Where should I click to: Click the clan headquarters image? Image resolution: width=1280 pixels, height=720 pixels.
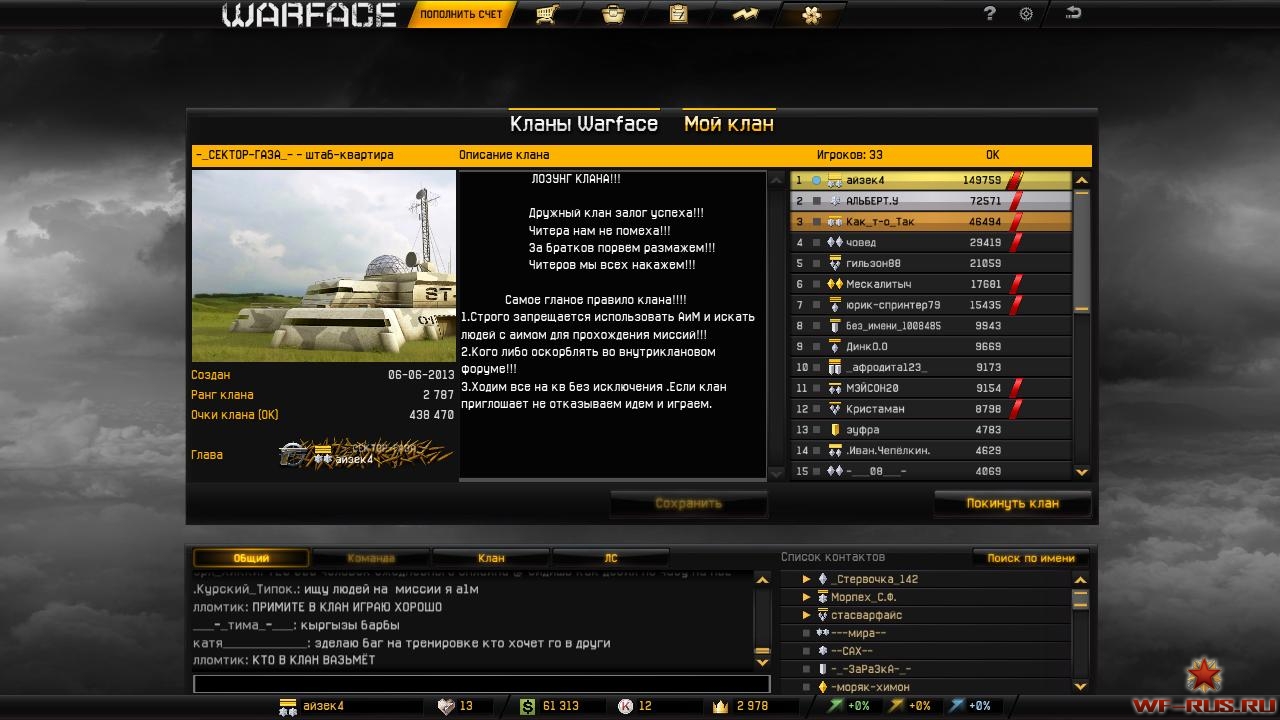[x=323, y=265]
